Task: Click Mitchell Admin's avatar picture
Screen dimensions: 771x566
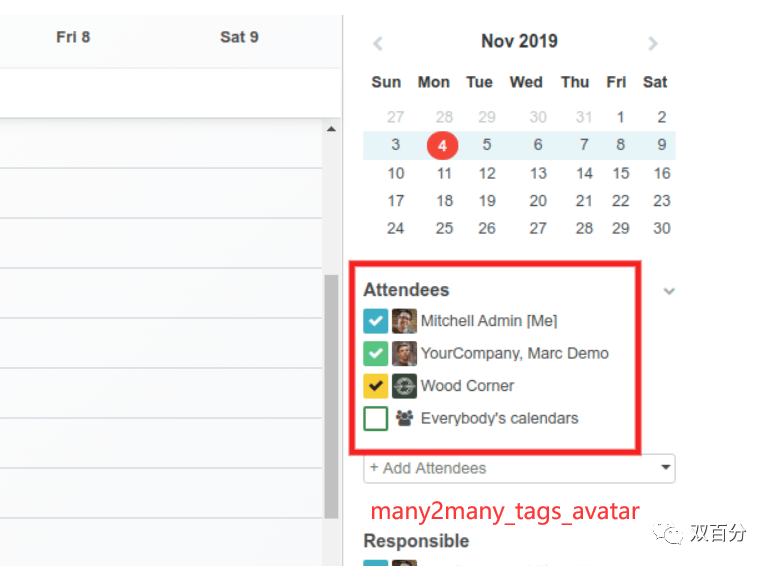Action: [x=404, y=321]
